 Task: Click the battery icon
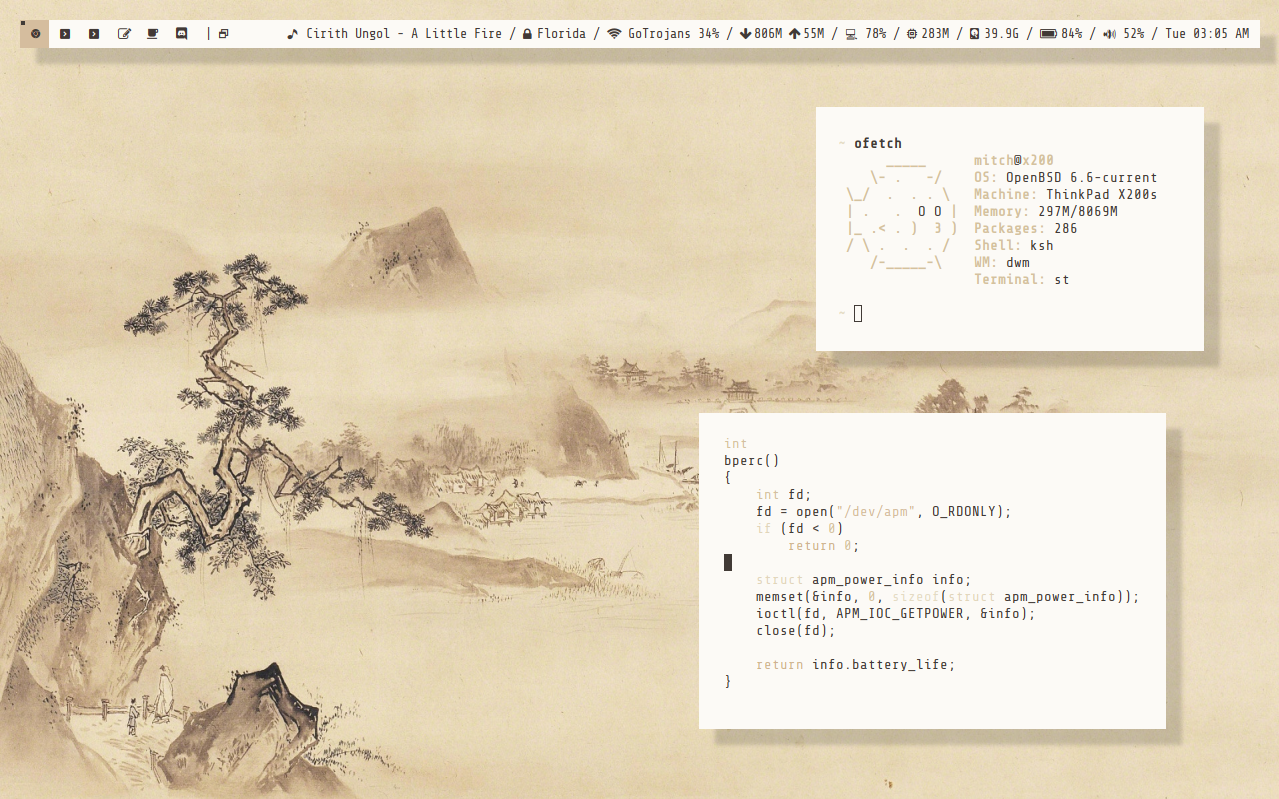point(1048,34)
